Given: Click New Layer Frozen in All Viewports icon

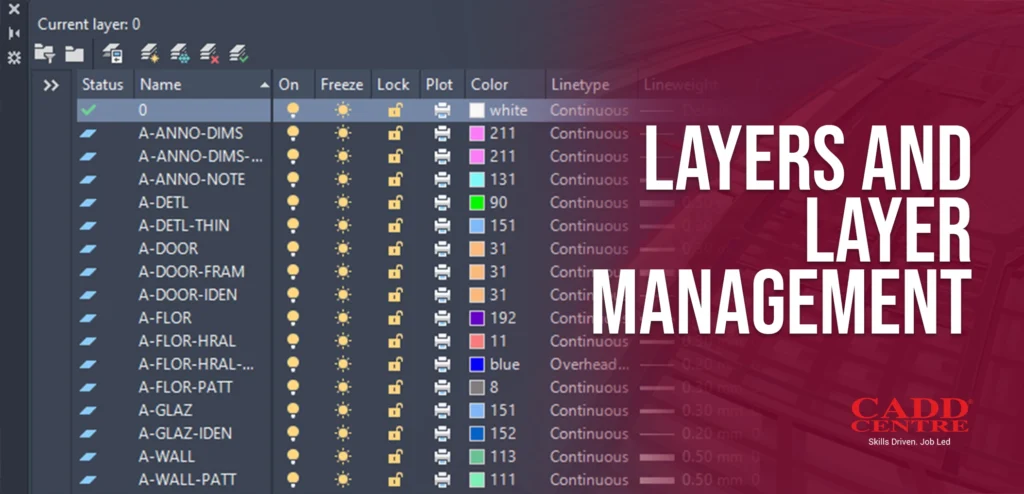Looking at the screenshot, I should pos(180,53).
